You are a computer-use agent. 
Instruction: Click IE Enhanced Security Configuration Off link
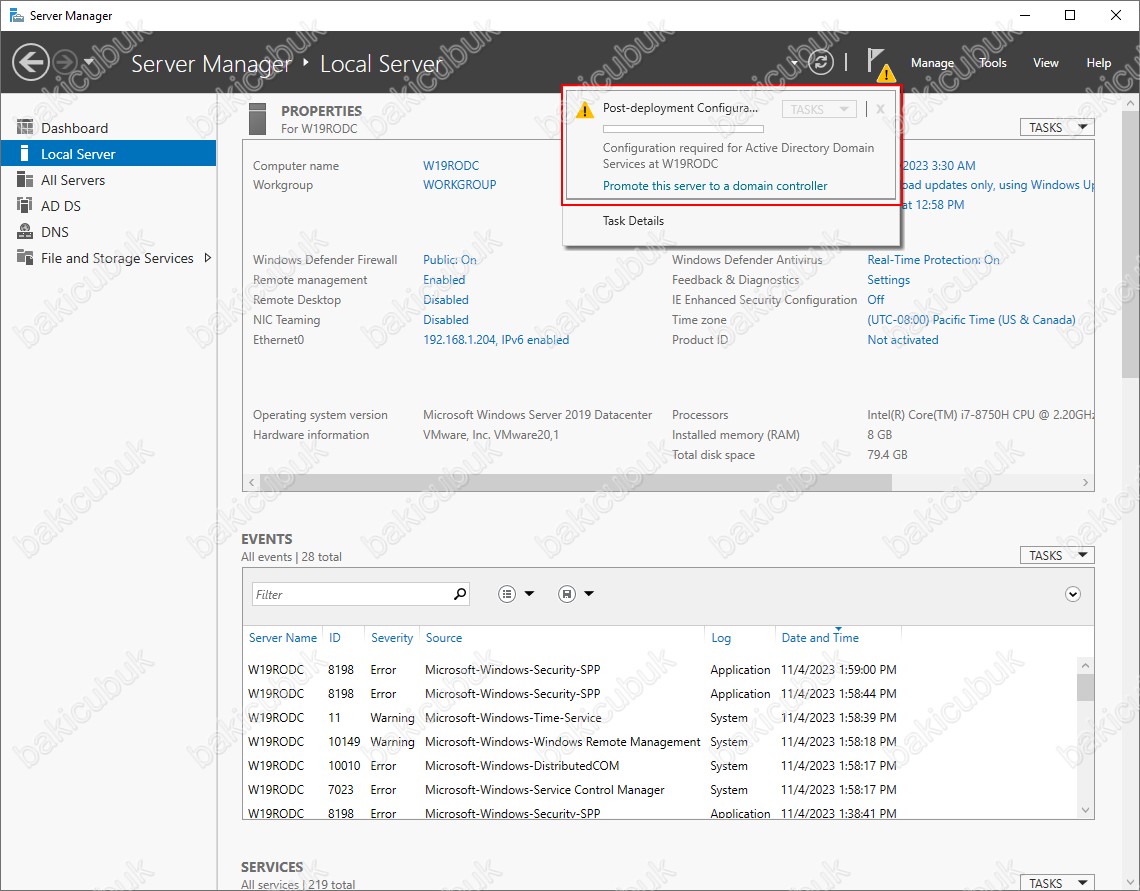point(875,299)
